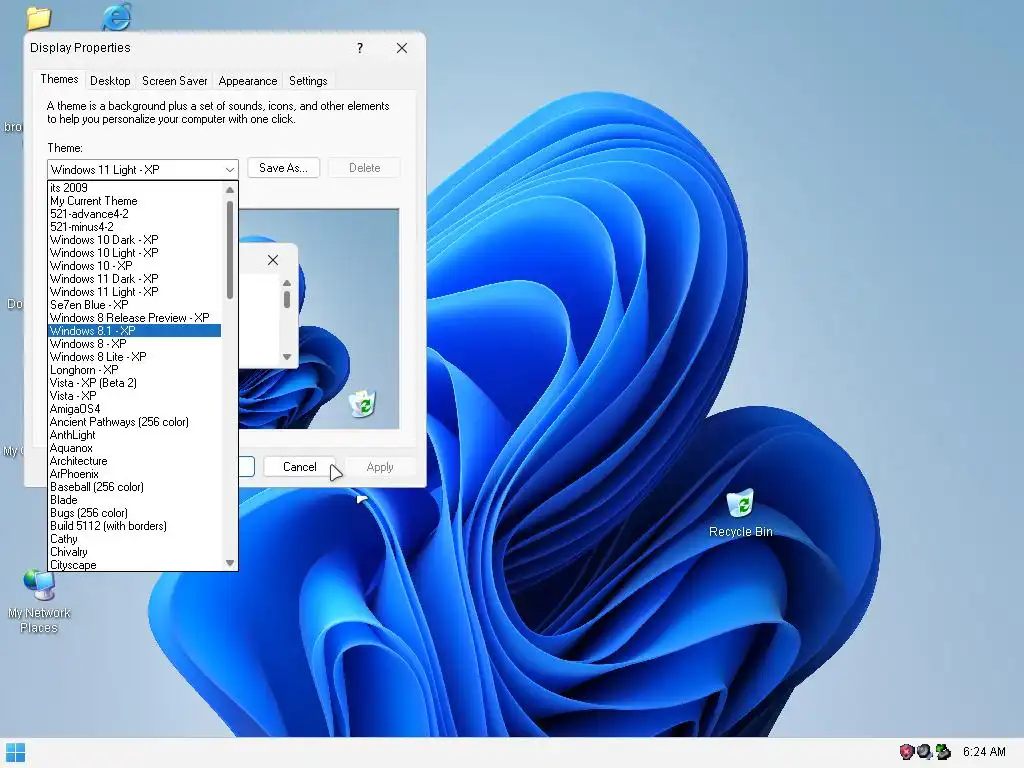Viewport: 1024px width, 768px height.
Task: Choose the 'AmigaOS4' theme
Action: 135,409
